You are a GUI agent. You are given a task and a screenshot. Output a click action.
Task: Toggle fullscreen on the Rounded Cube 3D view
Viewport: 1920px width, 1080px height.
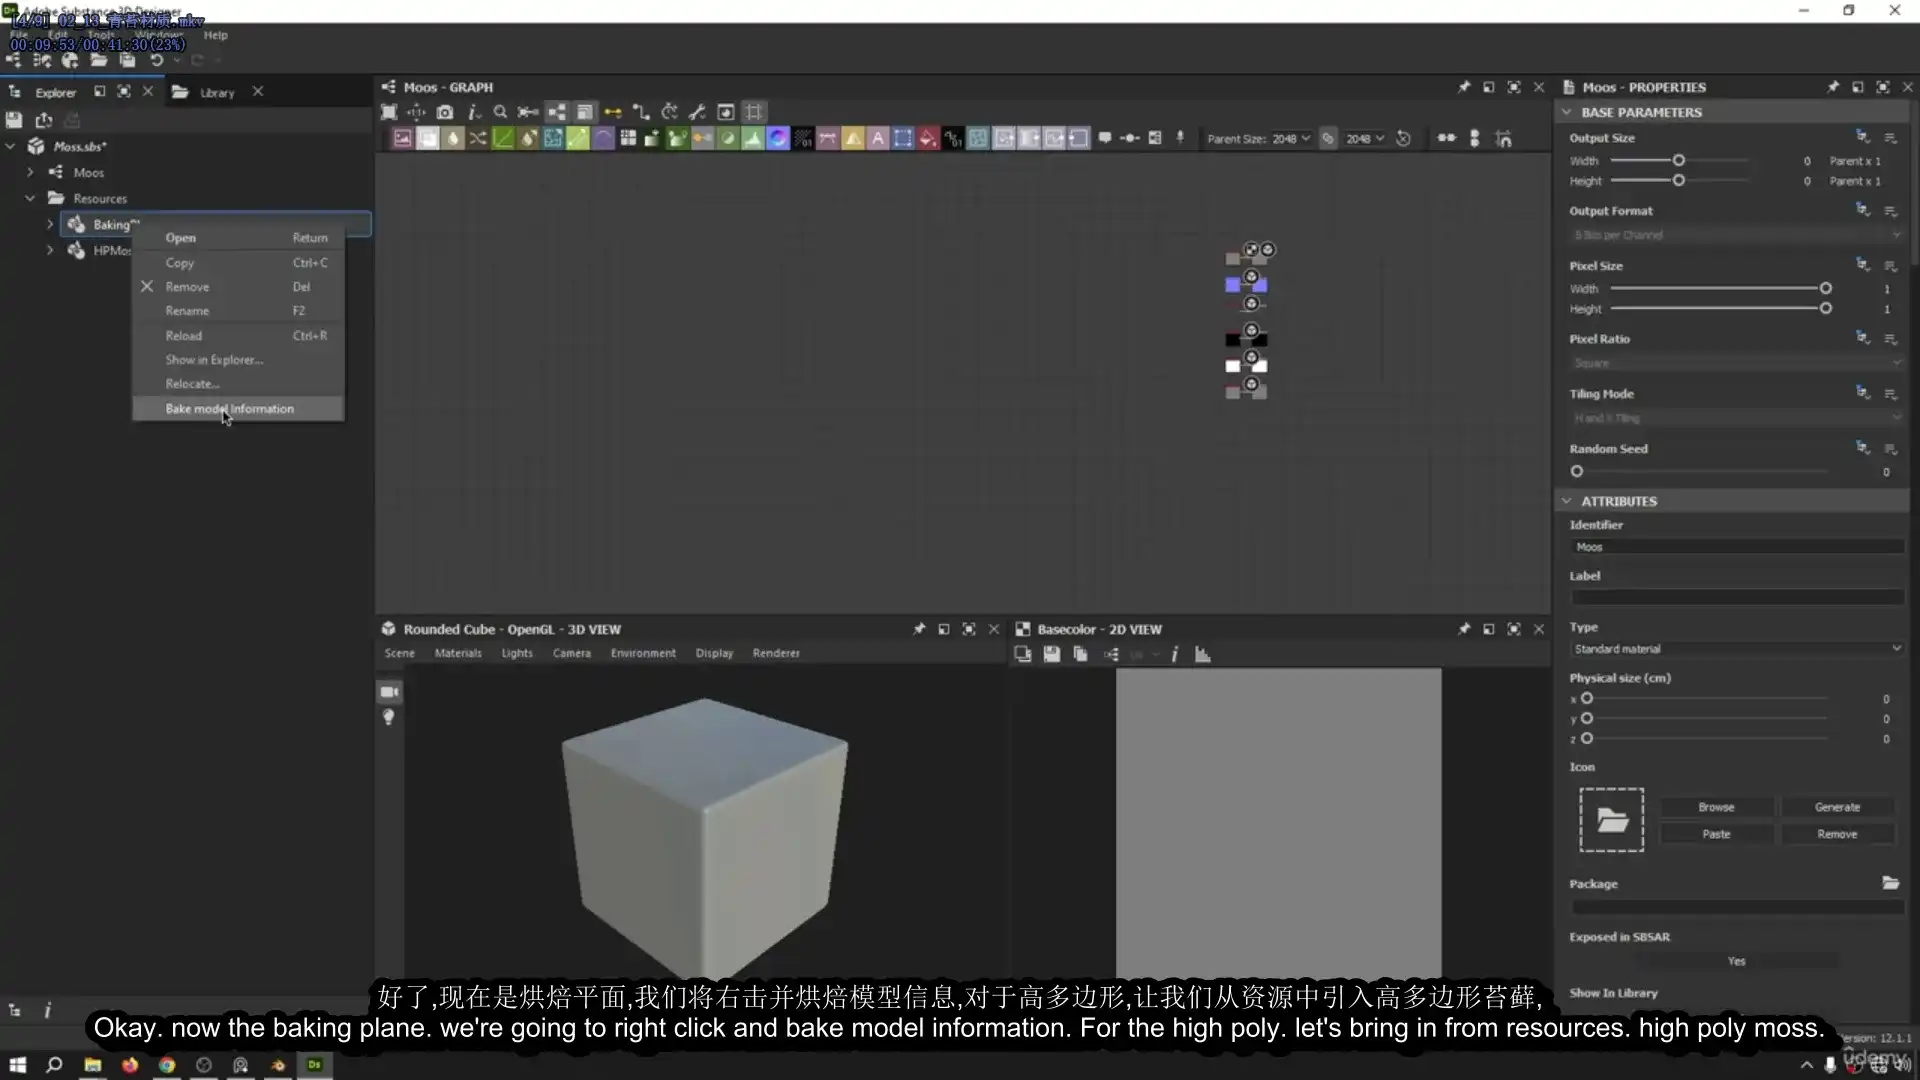968,629
